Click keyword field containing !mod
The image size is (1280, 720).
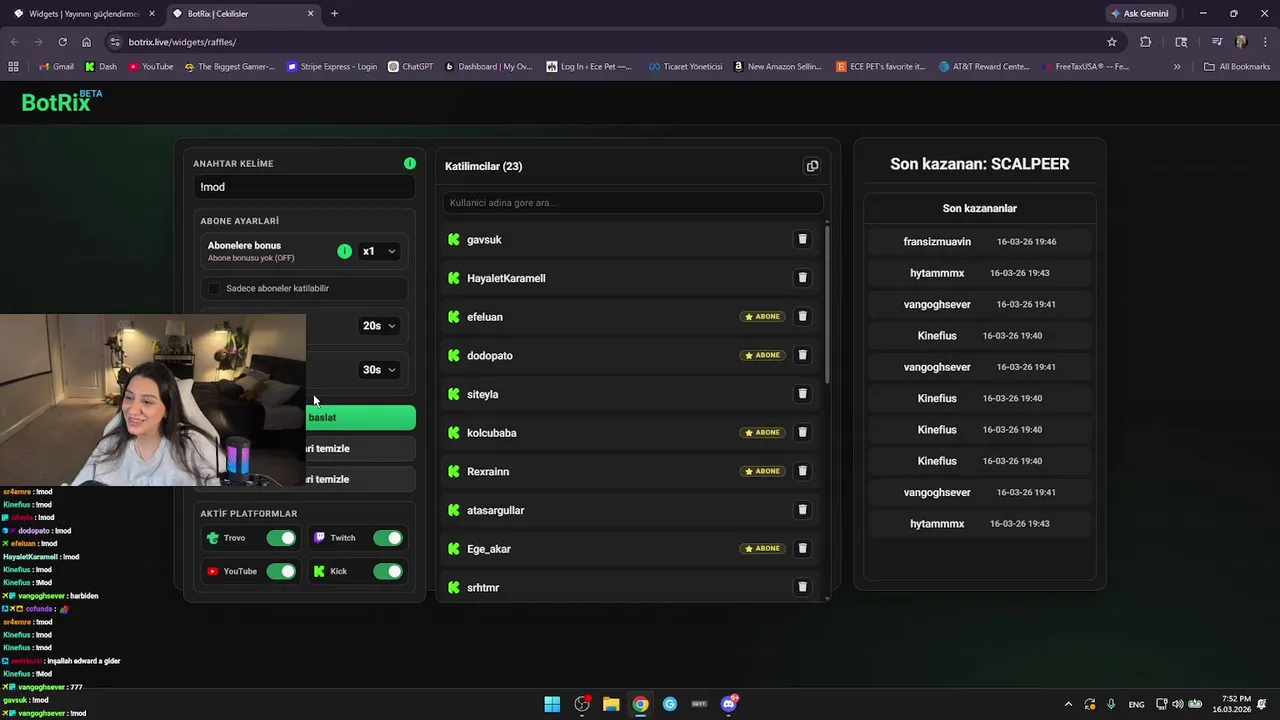[x=304, y=187]
